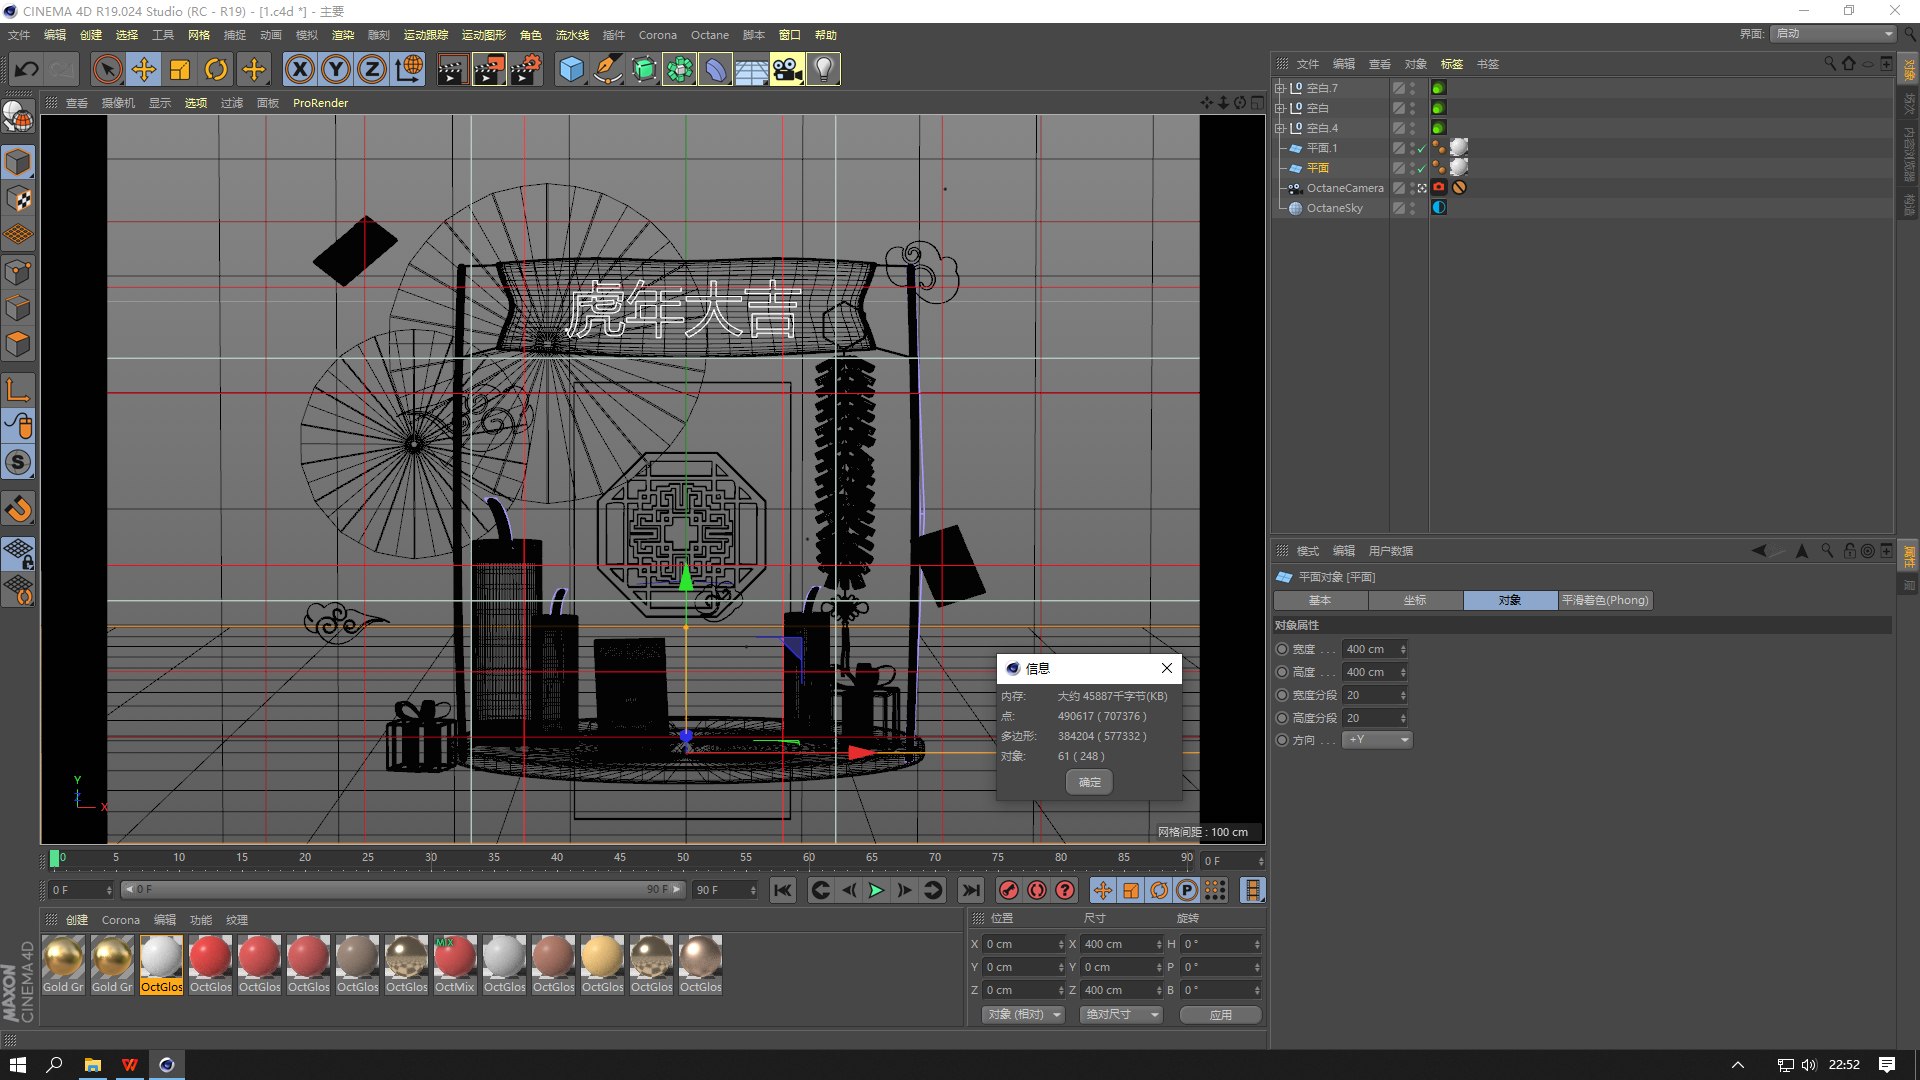Open File Explorer in the taskbar

click(92, 1065)
